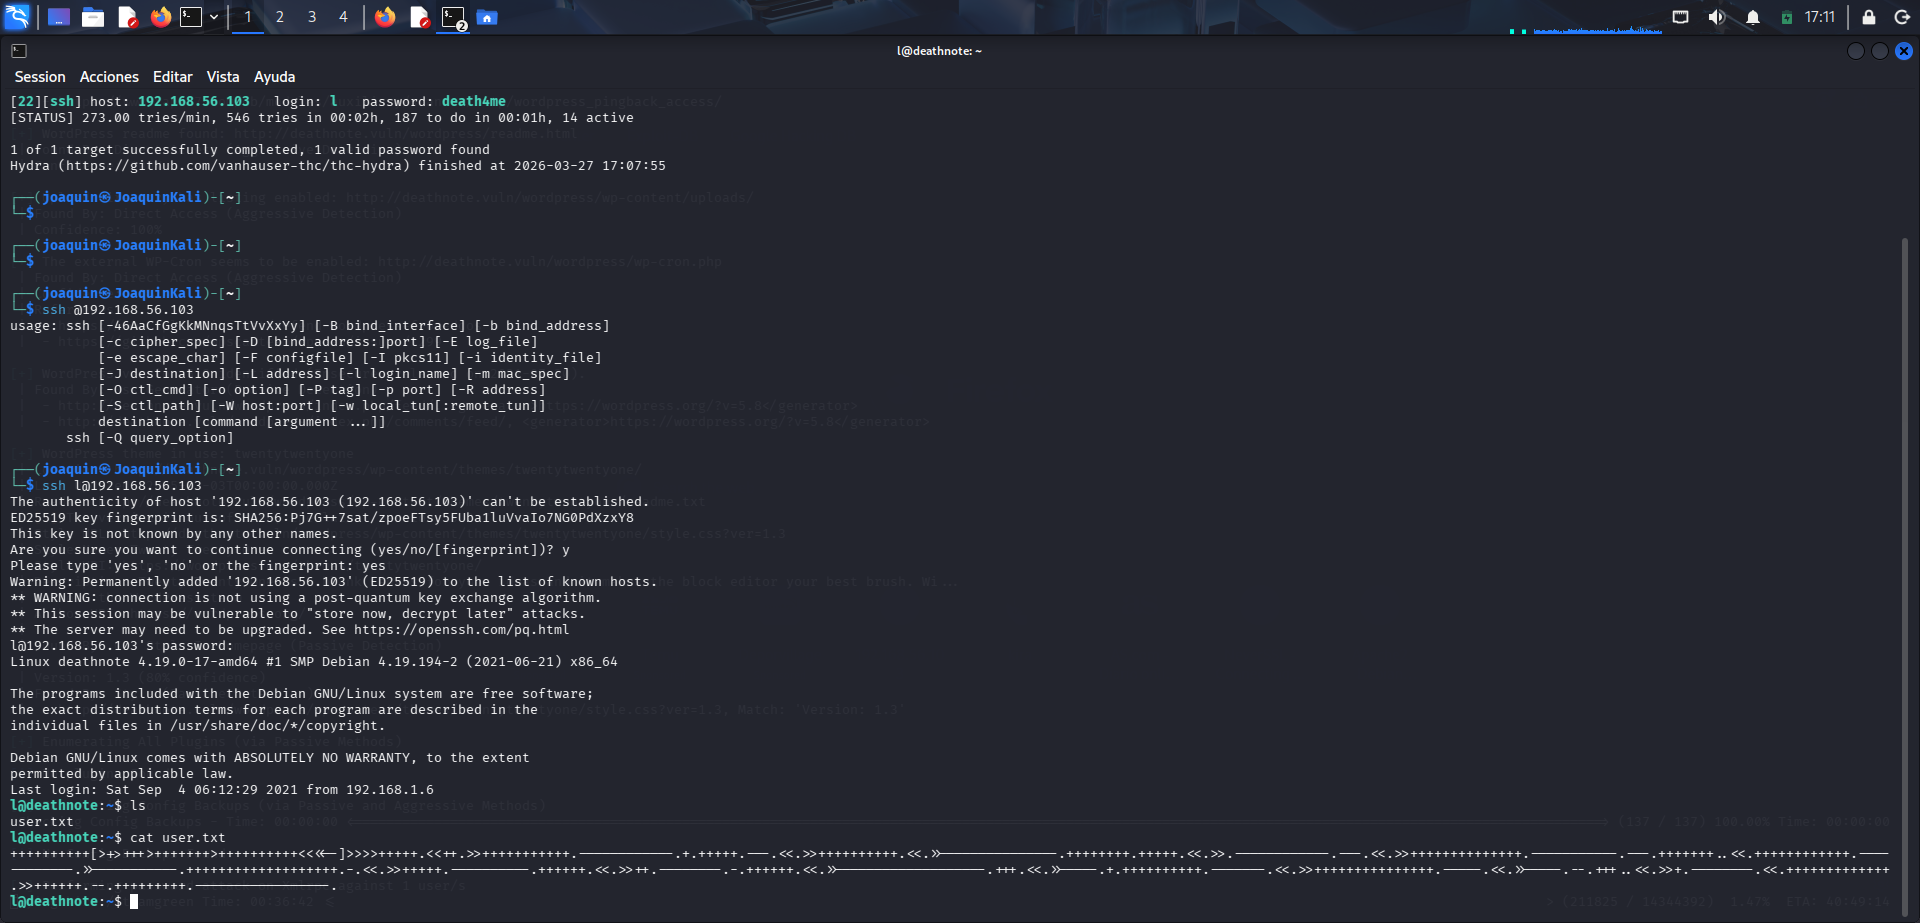Toggle mute via the volume tray icon
The image size is (1920, 923).
(x=1716, y=17)
